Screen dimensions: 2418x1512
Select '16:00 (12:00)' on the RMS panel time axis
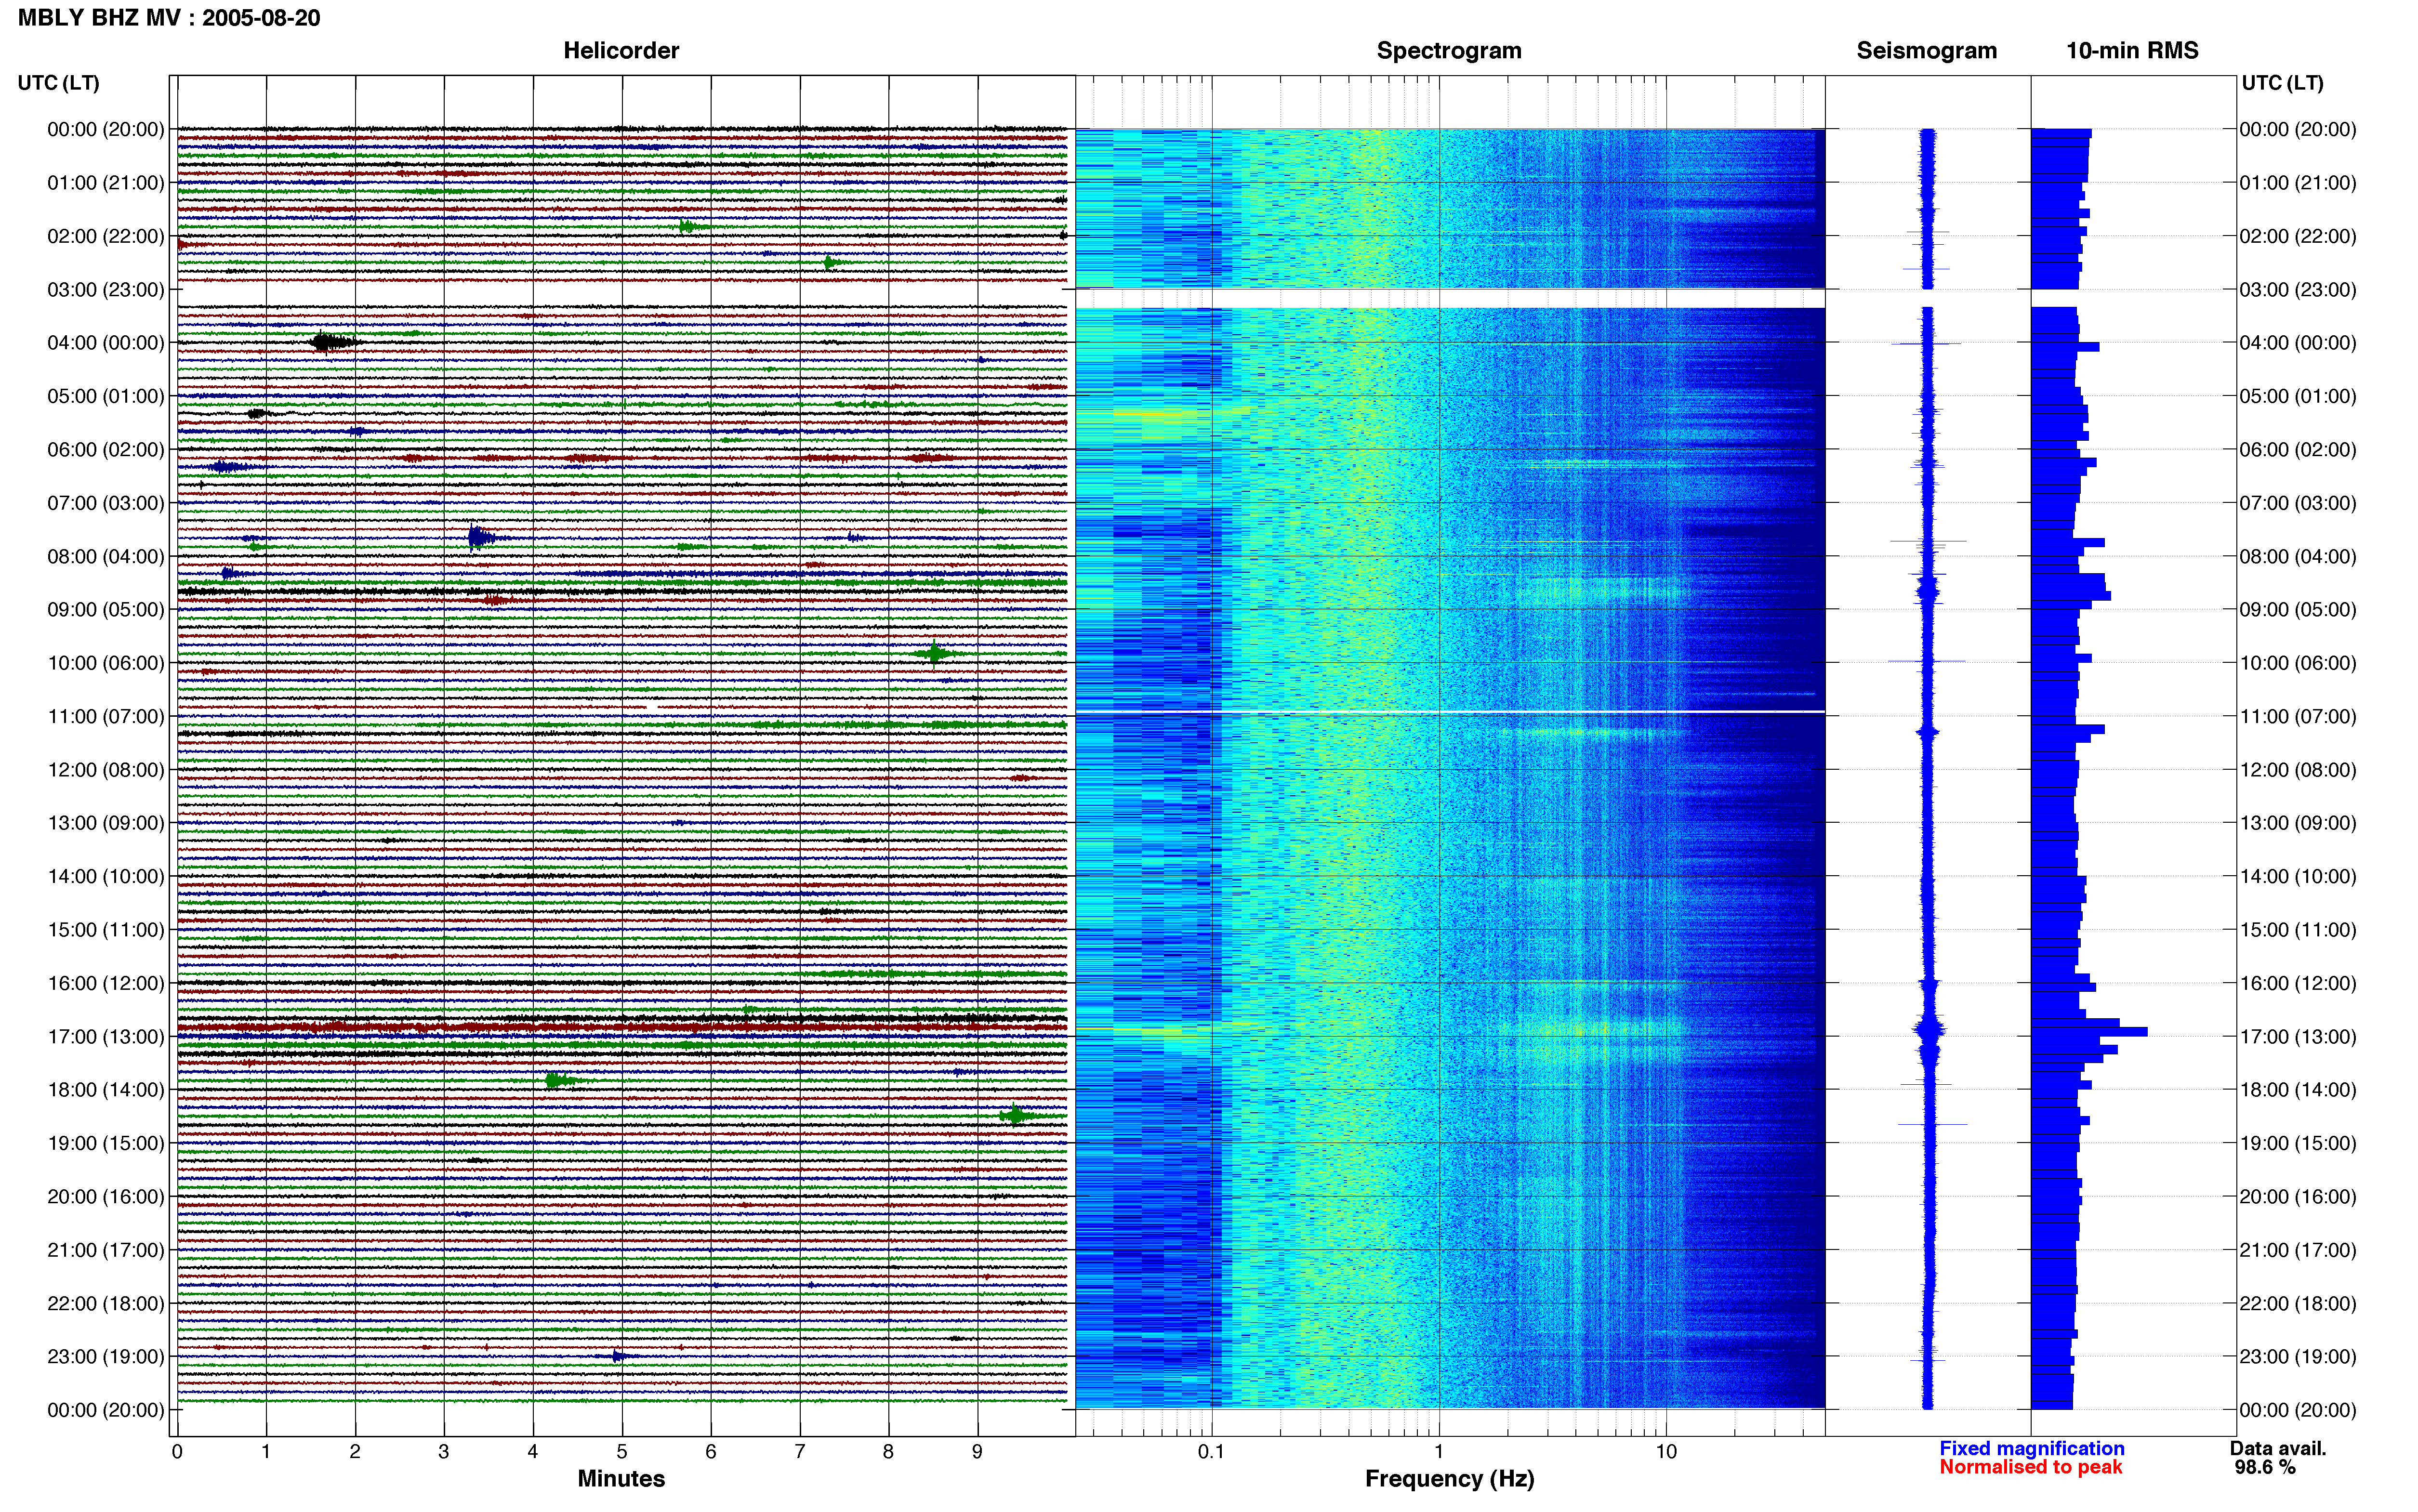pos(2298,983)
